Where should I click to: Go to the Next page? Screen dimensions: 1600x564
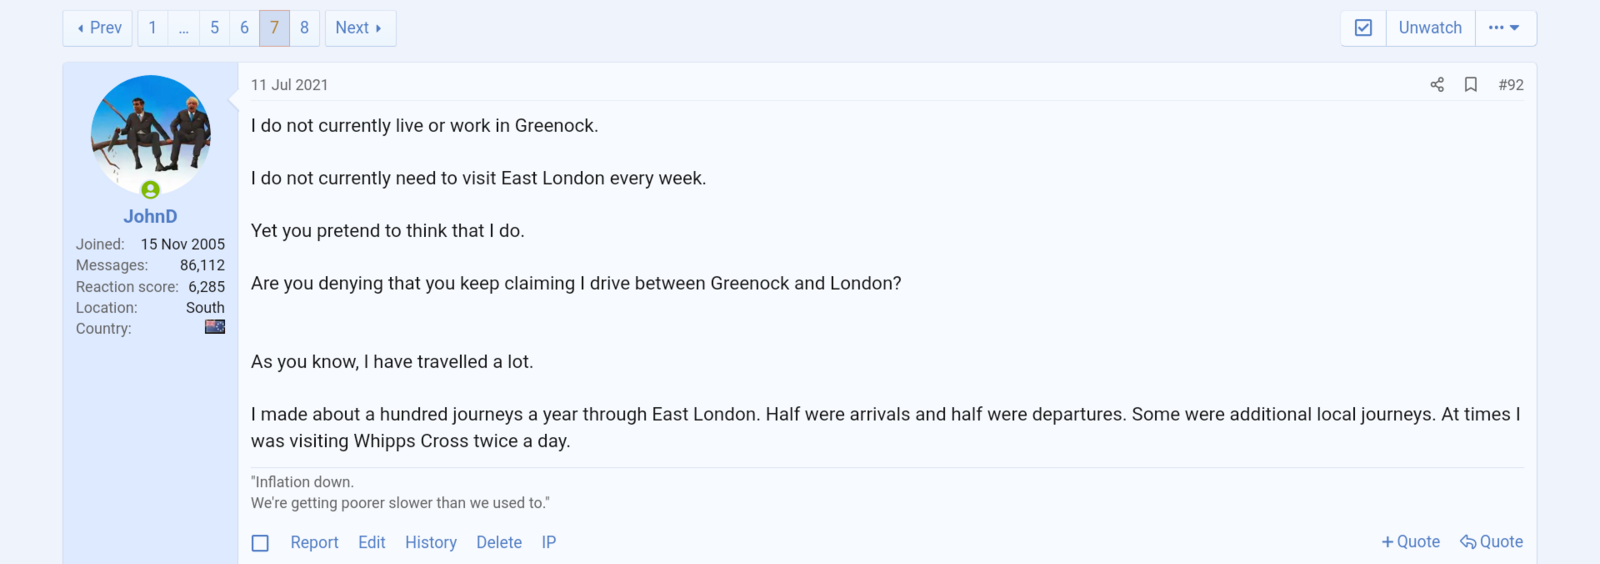(x=359, y=28)
